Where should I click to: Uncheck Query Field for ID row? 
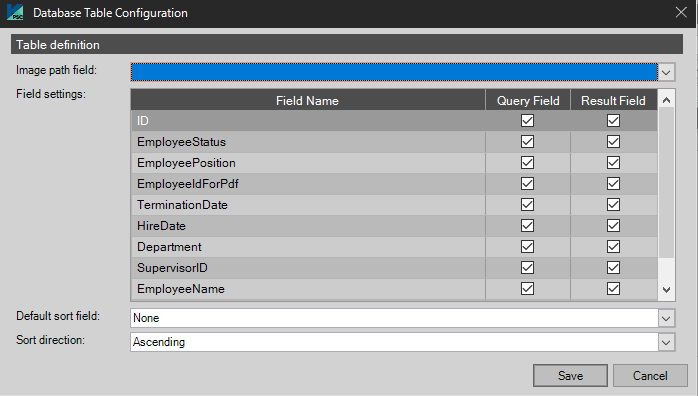[x=528, y=121]
